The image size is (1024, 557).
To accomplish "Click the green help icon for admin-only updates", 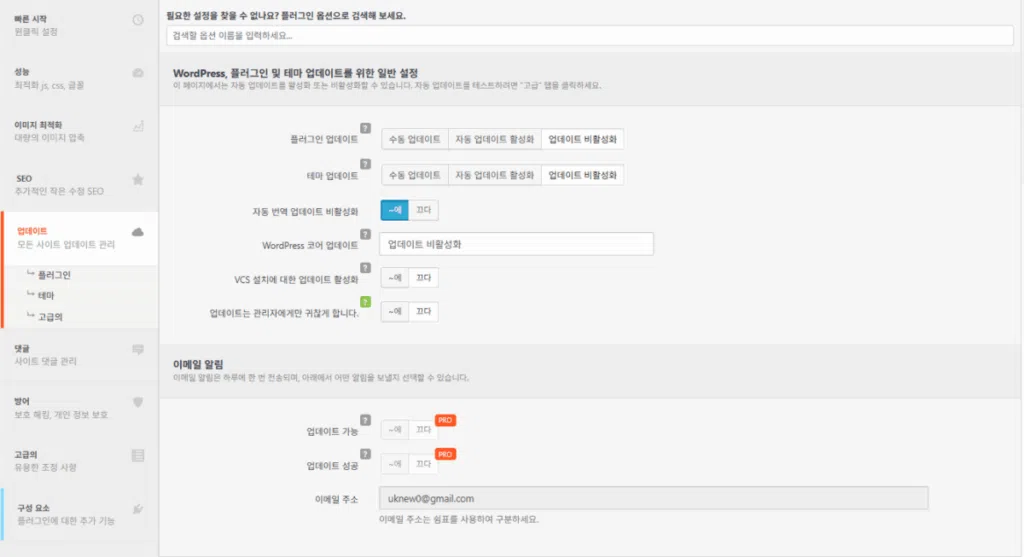I will (365, 302).
